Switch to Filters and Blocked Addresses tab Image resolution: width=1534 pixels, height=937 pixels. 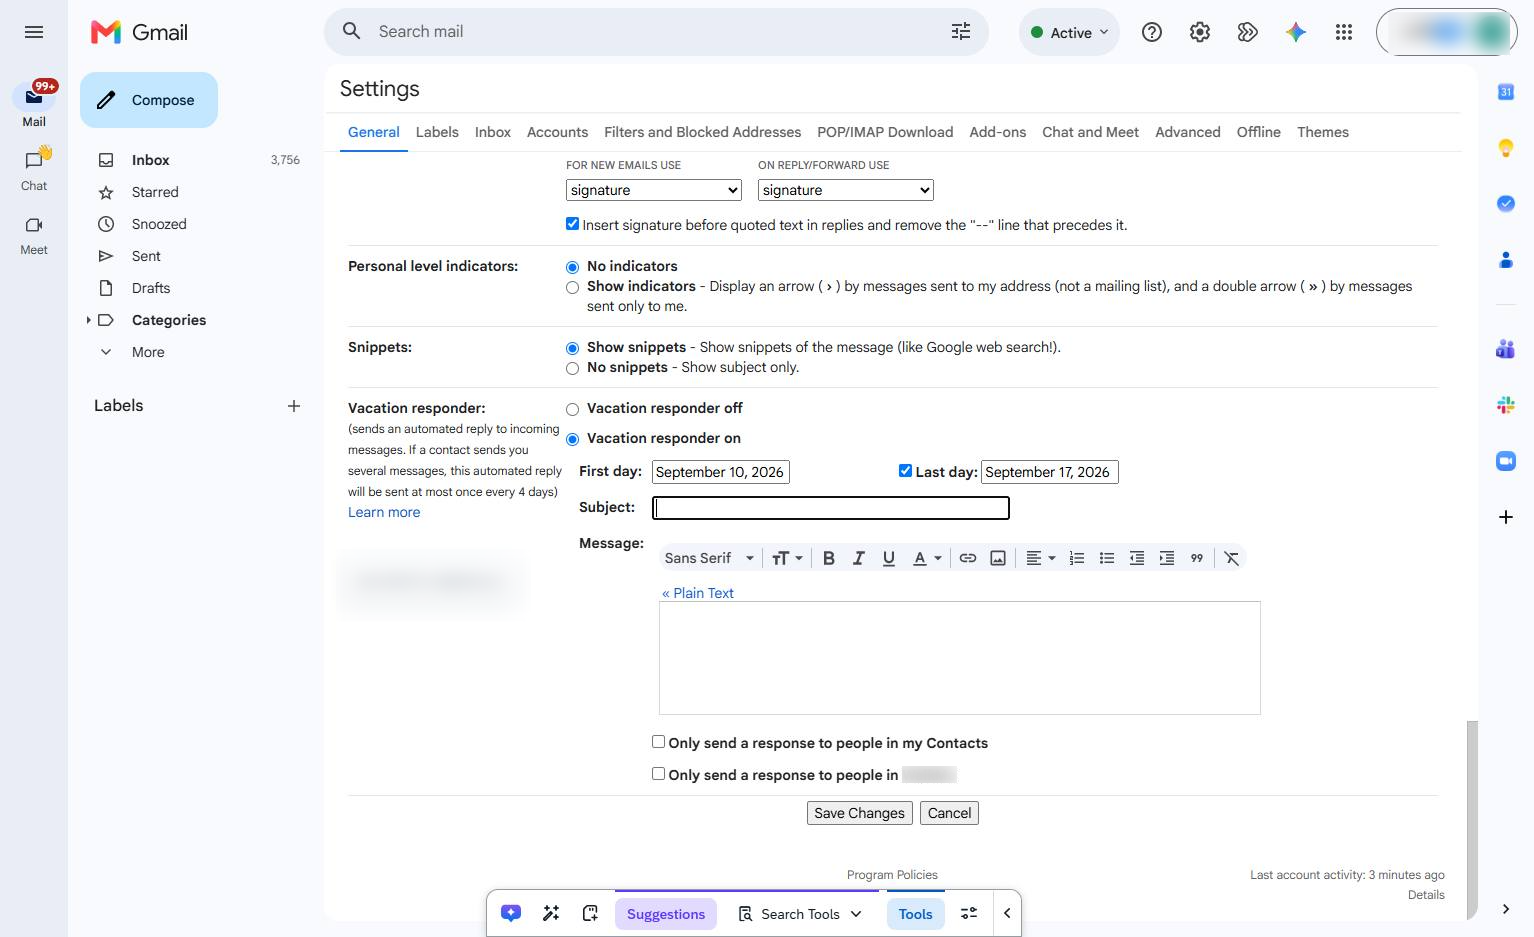click(x=702, y=132)
